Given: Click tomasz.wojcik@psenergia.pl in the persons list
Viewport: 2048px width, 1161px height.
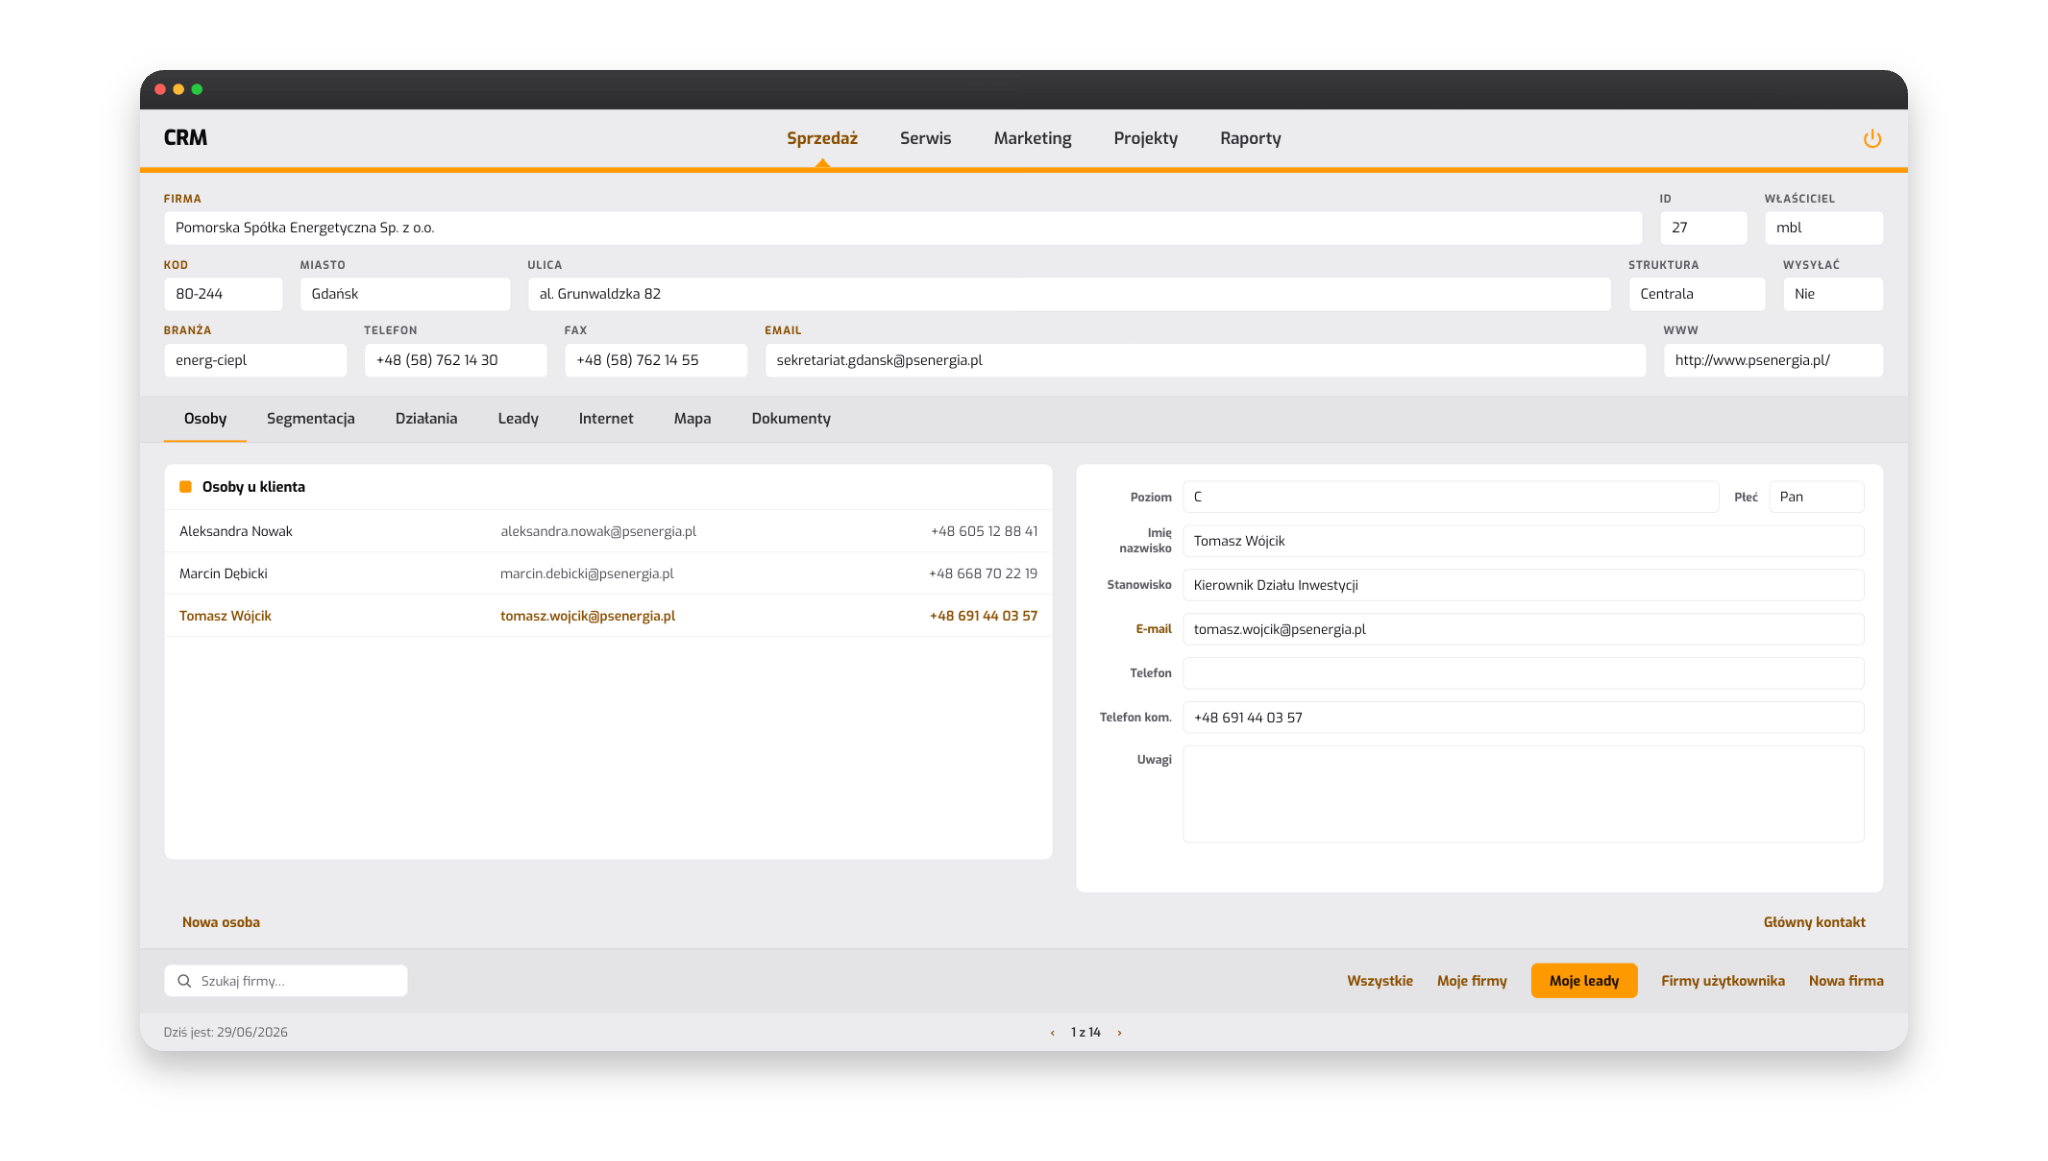Looking at the screenshot, I should (x=588, y=616).
